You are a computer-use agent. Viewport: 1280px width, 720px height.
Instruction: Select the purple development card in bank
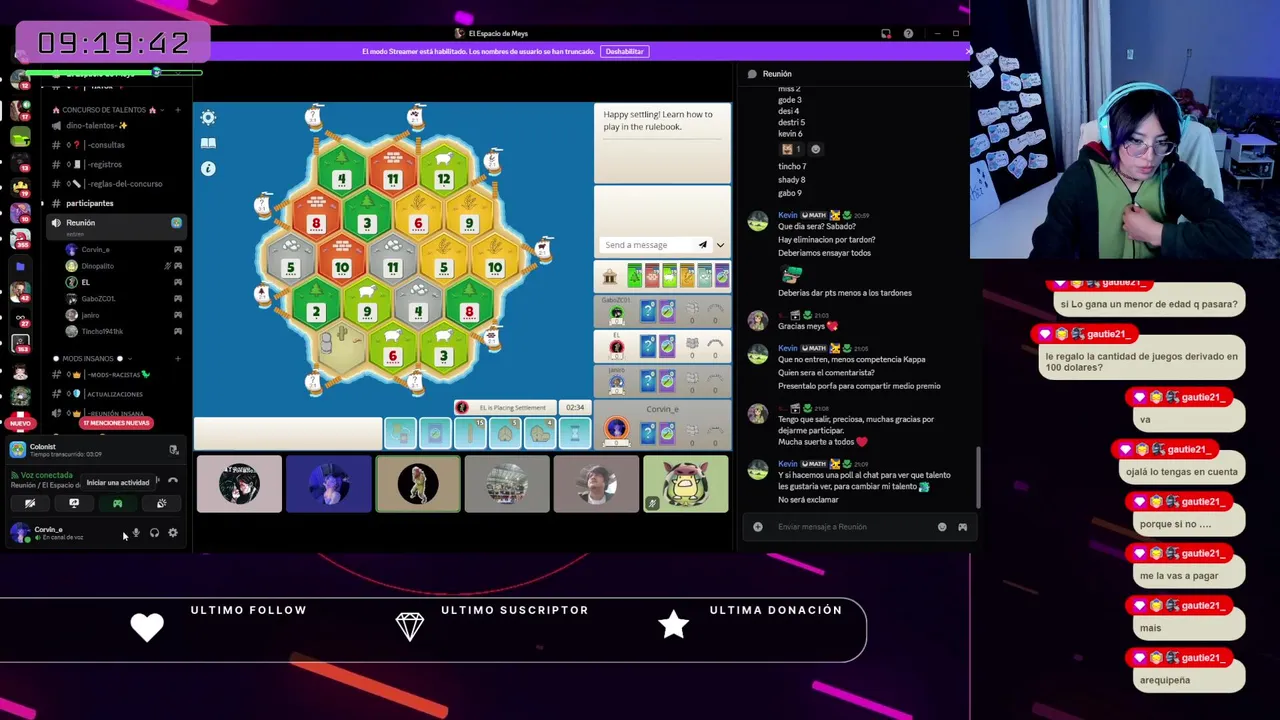(x=722, y=275)
